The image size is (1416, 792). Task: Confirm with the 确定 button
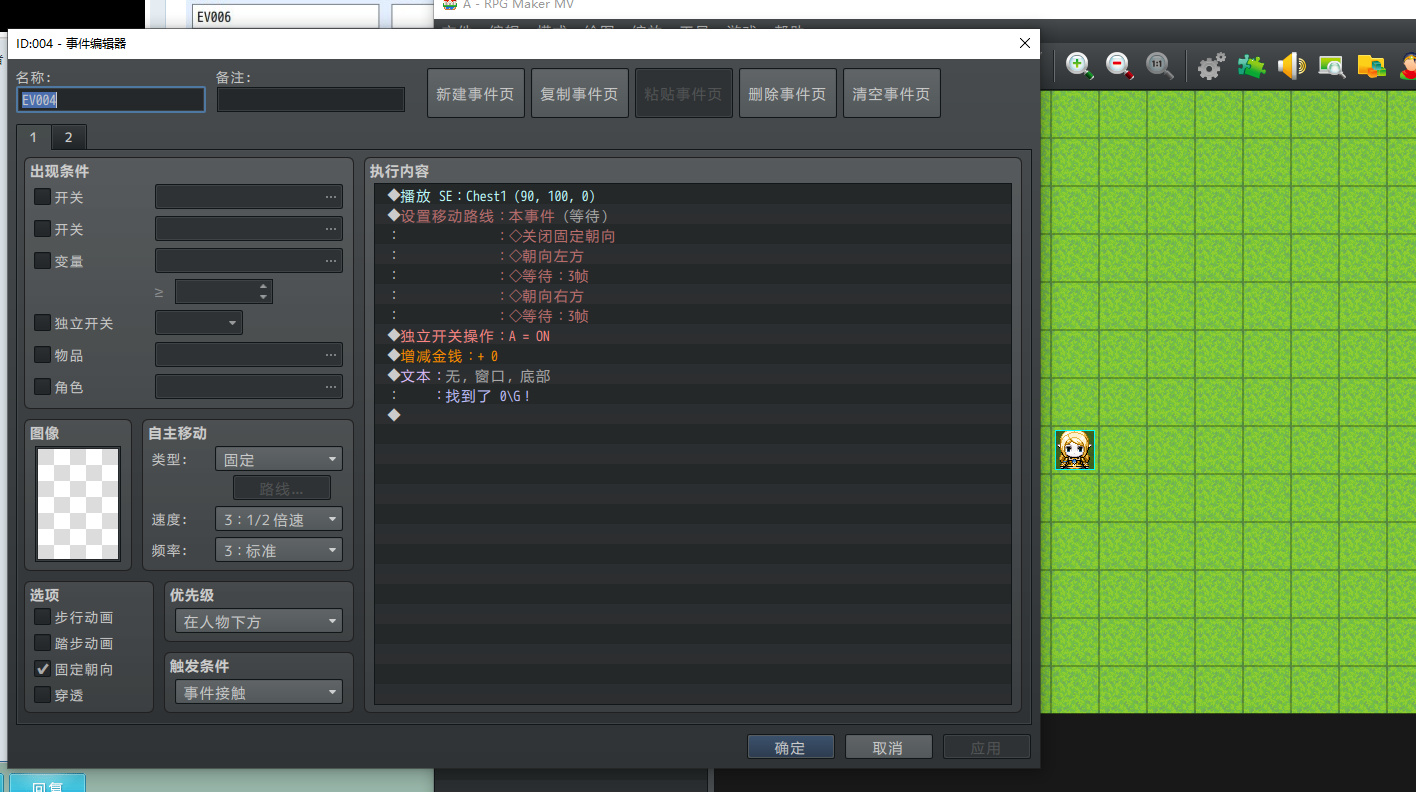[x=790, y=747]
